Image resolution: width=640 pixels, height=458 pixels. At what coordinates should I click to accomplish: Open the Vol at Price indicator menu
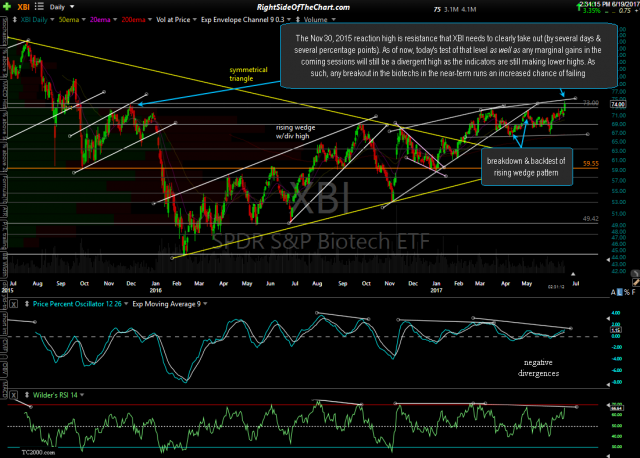pos(174,18)
